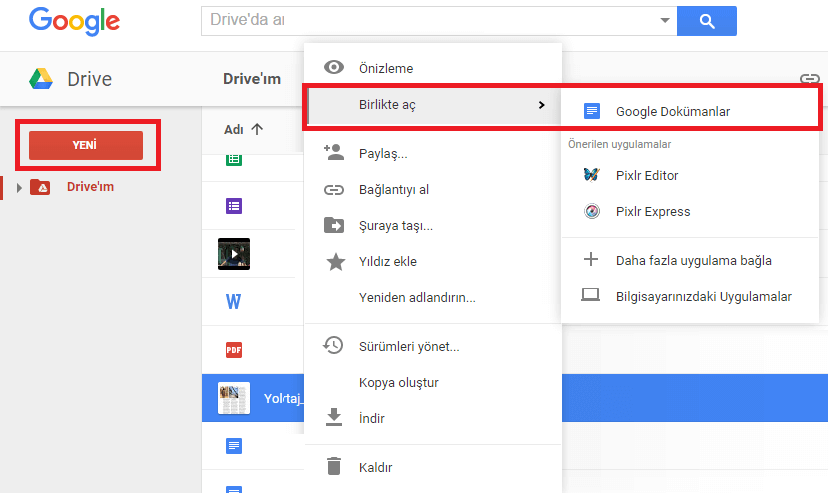Select the red PDF file icon
This screenshot has width=828, height=493.
234,349
